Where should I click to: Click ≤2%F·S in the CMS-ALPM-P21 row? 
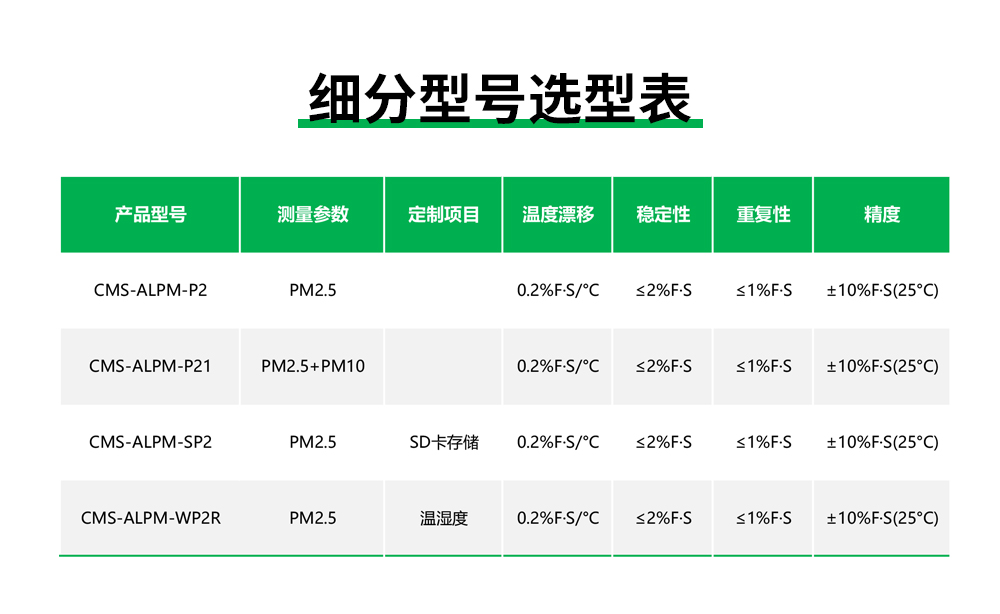663,366
